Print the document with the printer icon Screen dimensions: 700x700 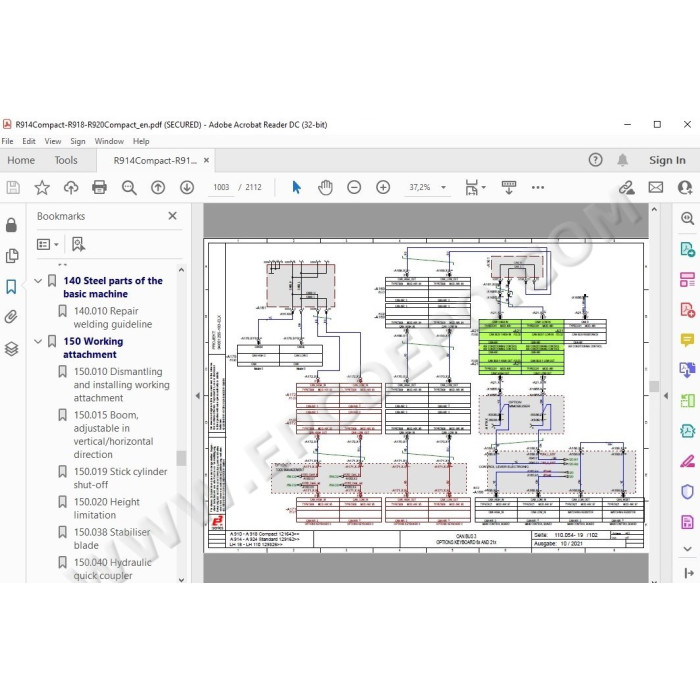[100, 188]
